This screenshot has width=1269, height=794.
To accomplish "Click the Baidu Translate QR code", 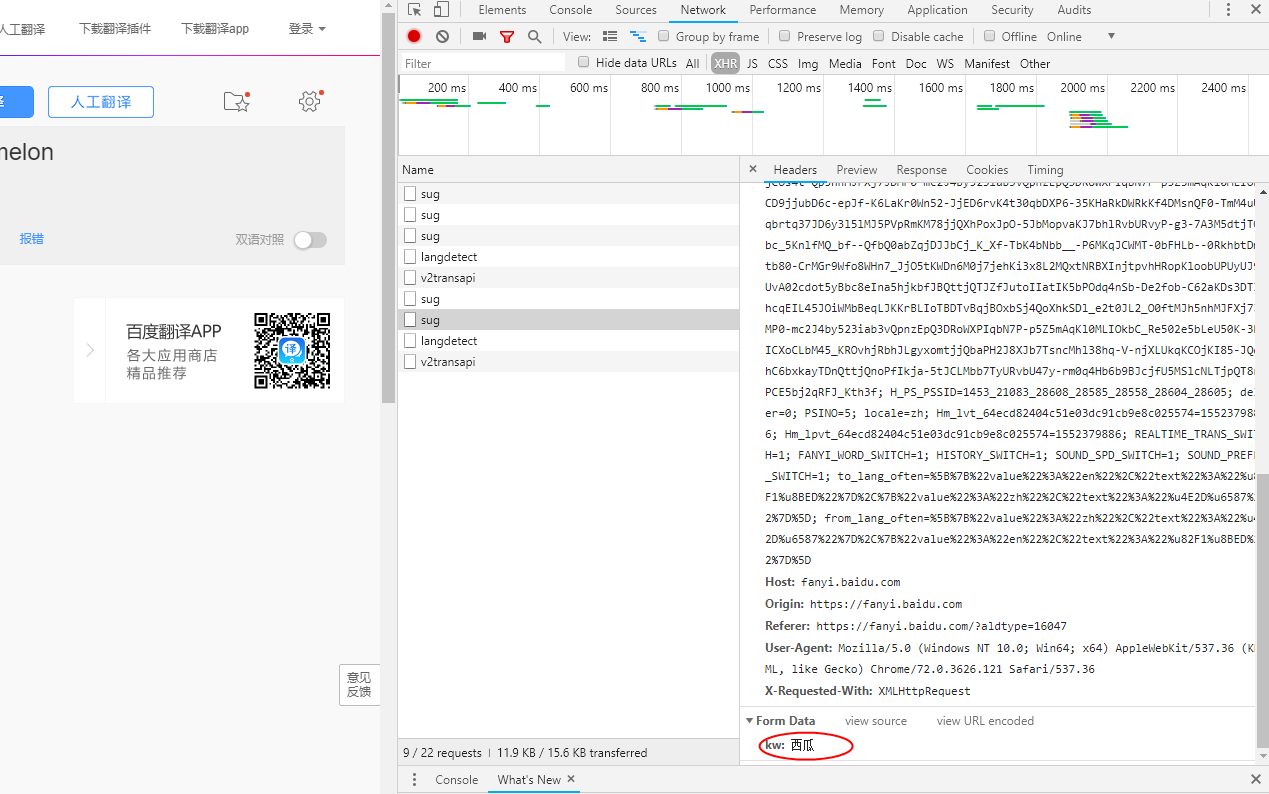I will pos(292,350).
